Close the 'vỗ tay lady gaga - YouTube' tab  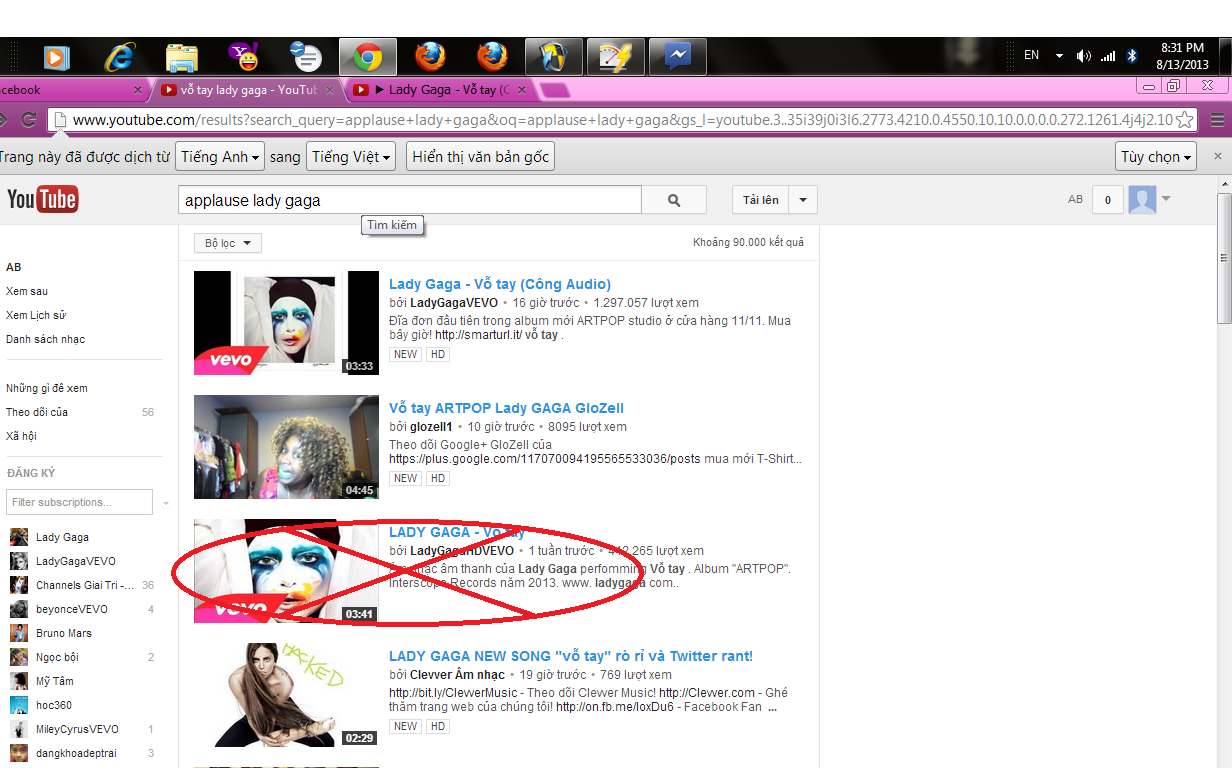point(330,90)
